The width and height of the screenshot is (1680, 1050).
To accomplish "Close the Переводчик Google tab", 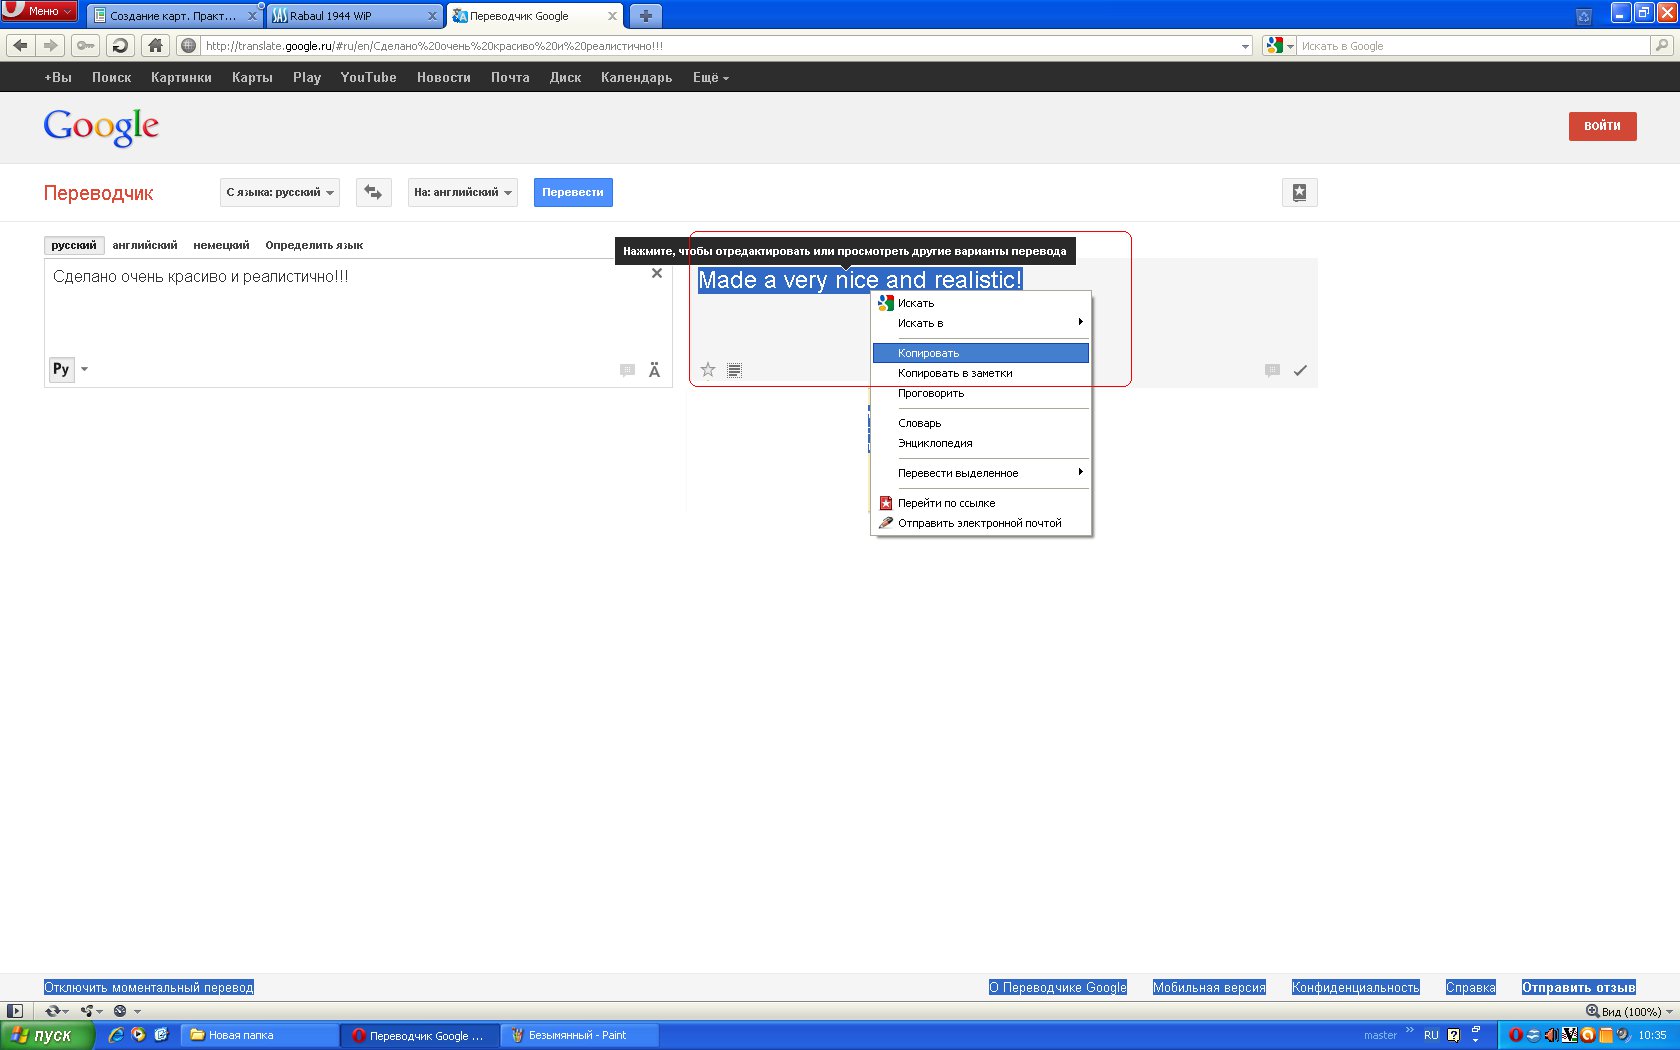I will point(612,16).
